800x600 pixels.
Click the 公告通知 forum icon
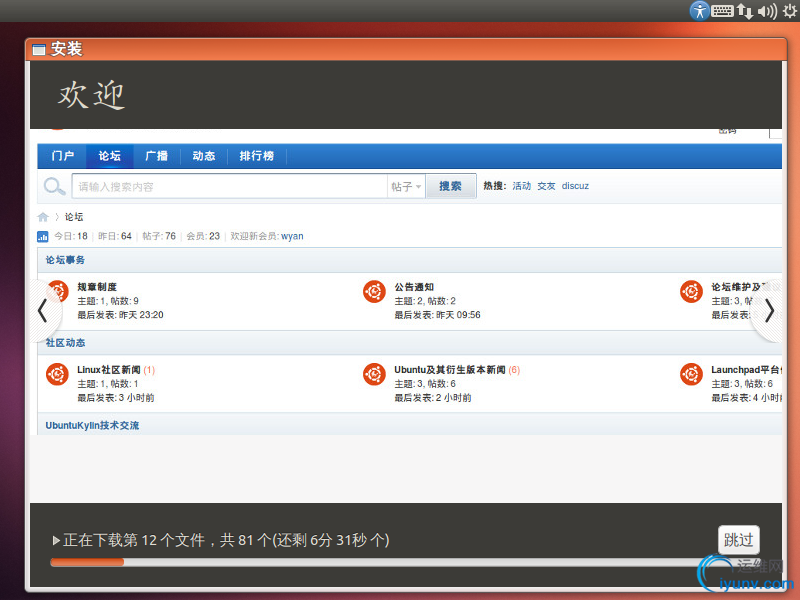[374, 291]
